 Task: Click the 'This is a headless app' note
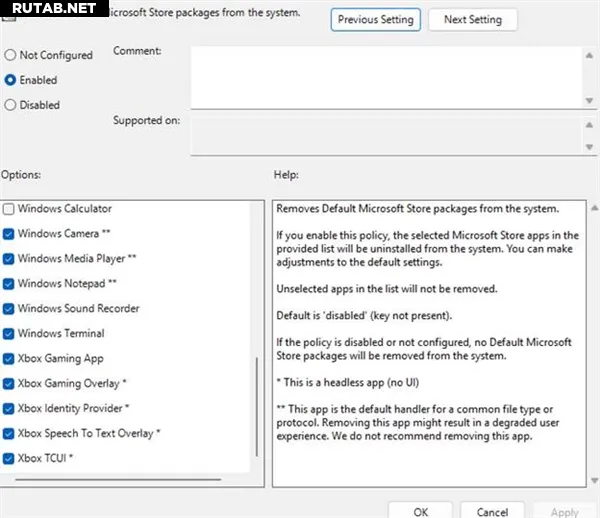(x=348, y=383)
